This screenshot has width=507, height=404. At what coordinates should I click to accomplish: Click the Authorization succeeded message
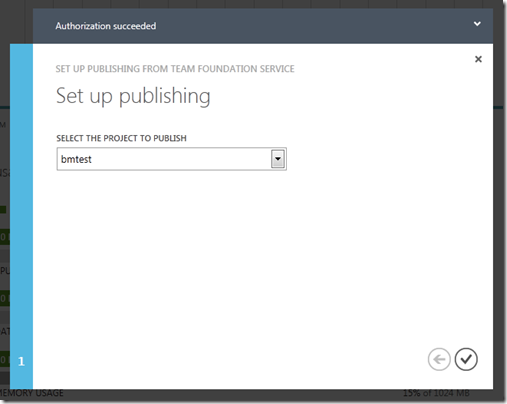106,26
